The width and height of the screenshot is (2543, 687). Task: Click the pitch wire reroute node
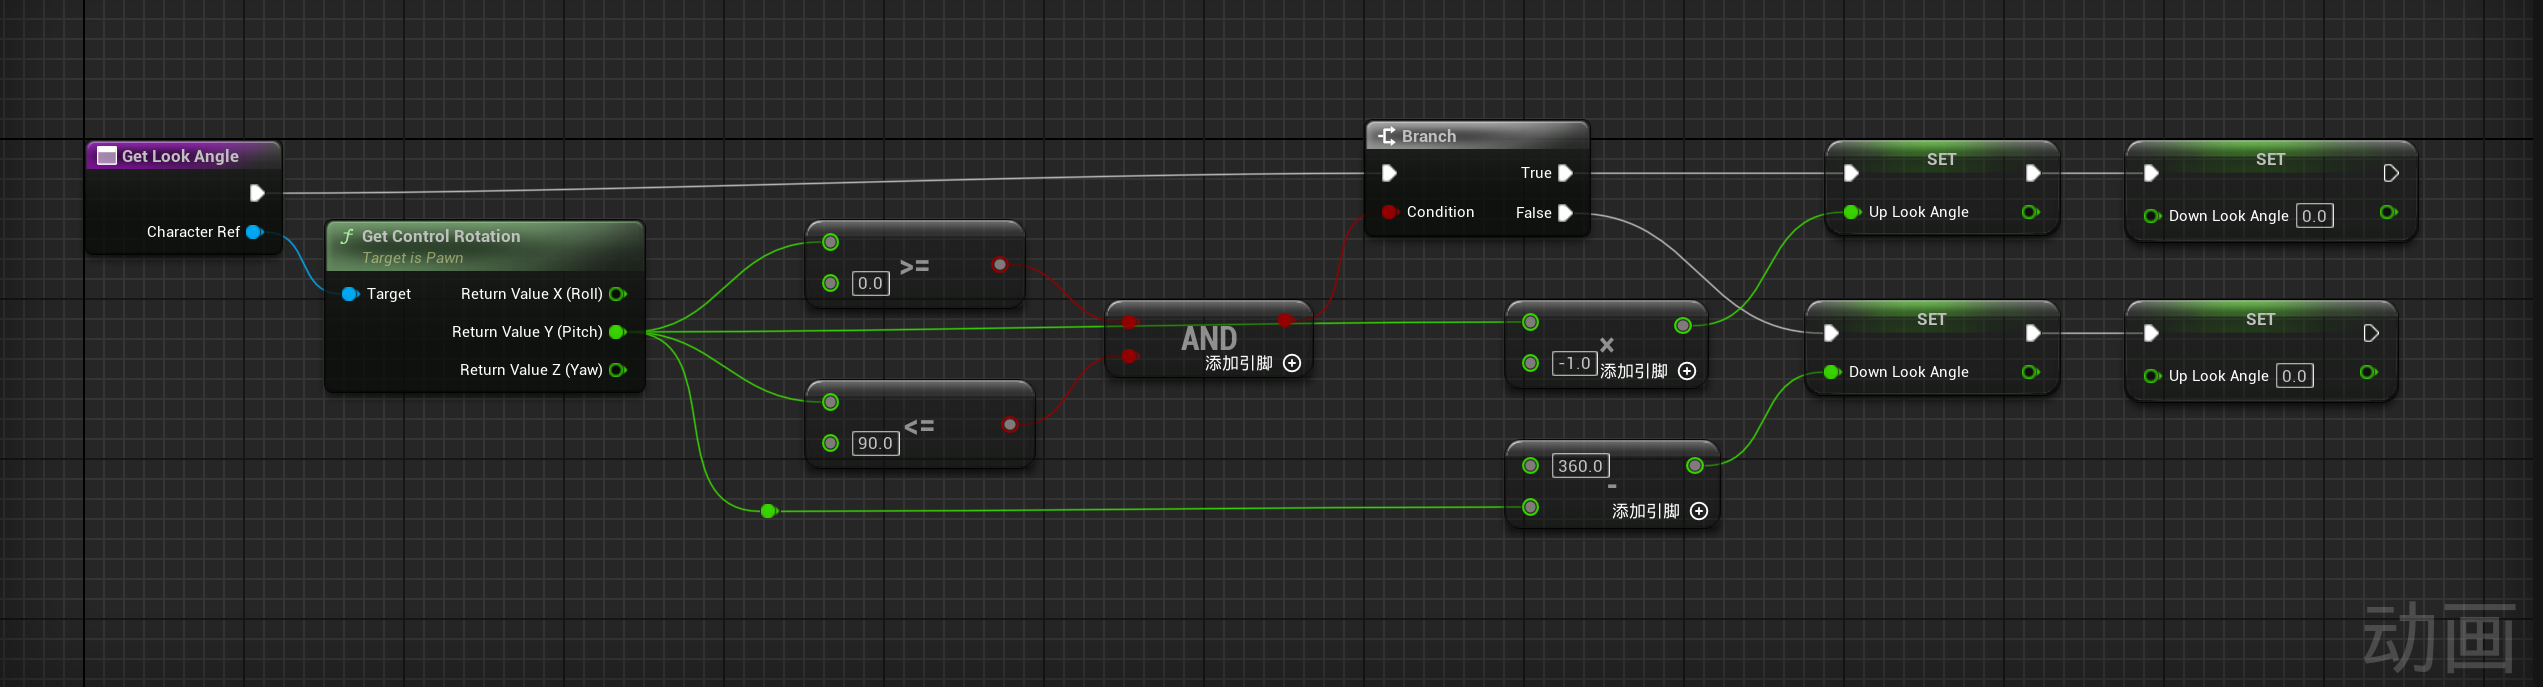coord(768,511)
